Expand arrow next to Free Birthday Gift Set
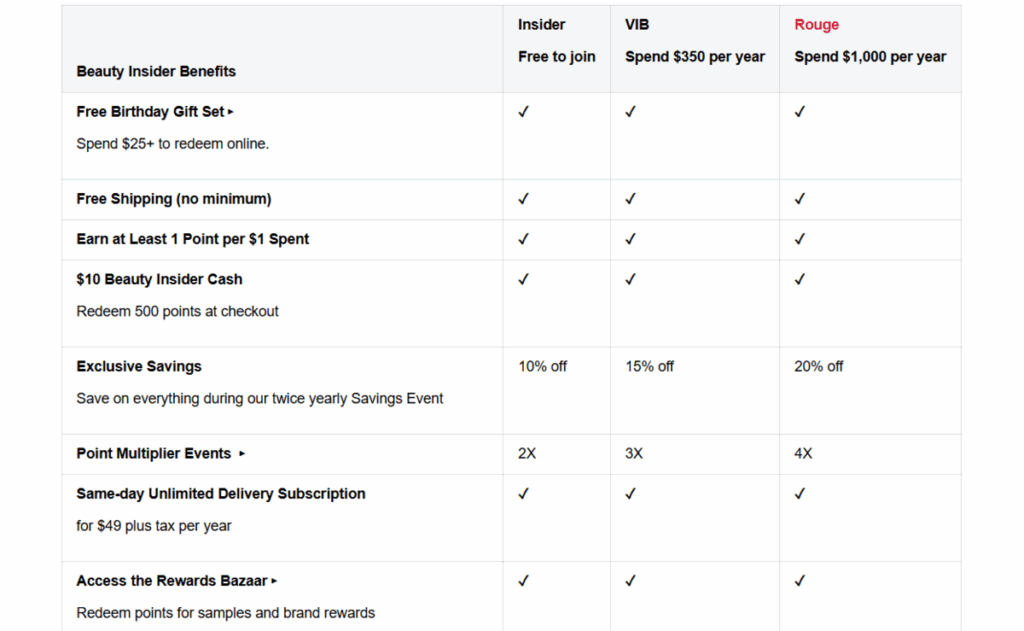This screenshot has width=1024, height=631. (x=231, y=112)
